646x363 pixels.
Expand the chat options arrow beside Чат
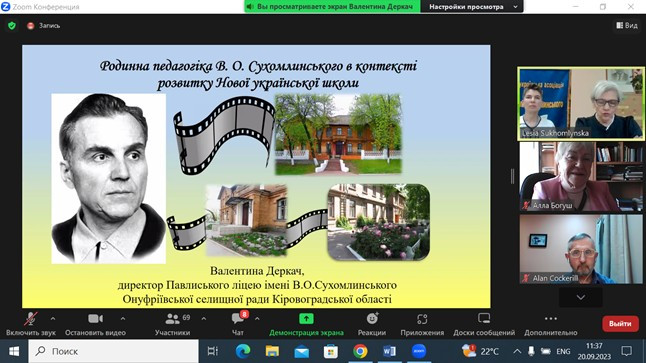(x=257, y=319)
